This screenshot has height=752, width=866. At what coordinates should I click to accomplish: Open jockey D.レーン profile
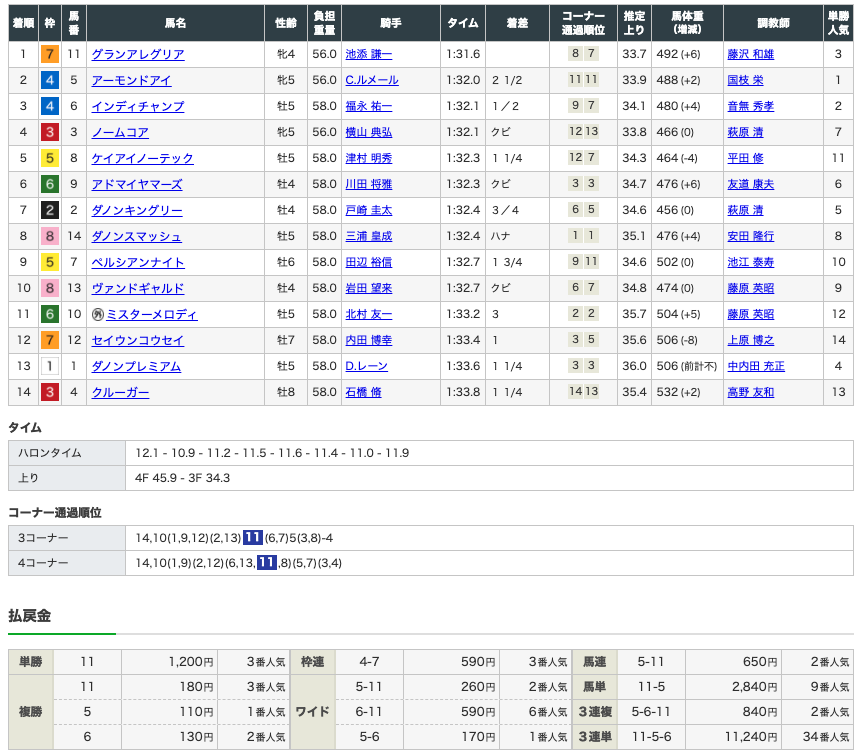(367, 366)
